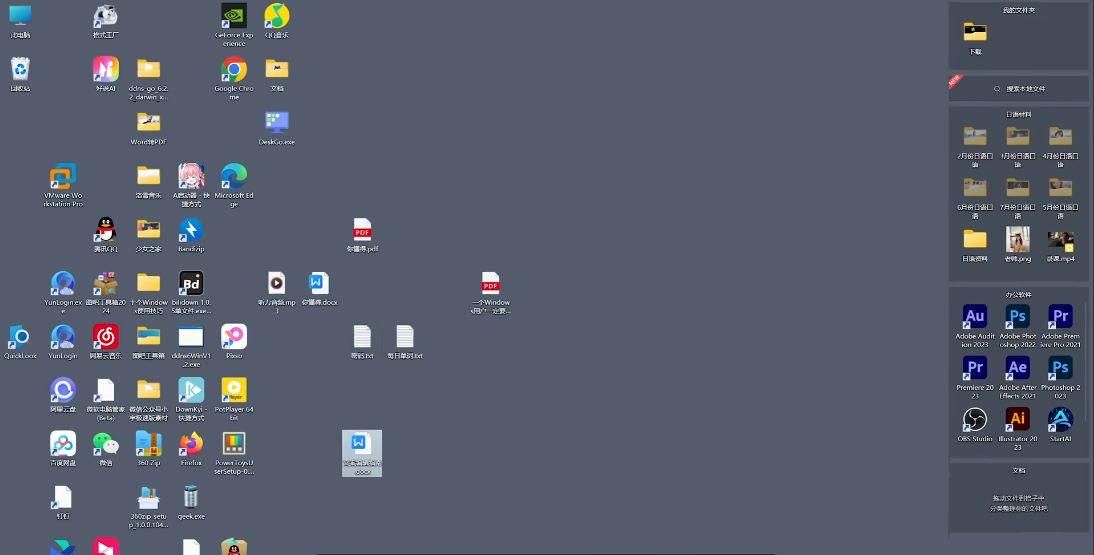1094x555 pixels.
Task: Open the .mp4 video thumbnail in the panel
Action: point(1061,242)
